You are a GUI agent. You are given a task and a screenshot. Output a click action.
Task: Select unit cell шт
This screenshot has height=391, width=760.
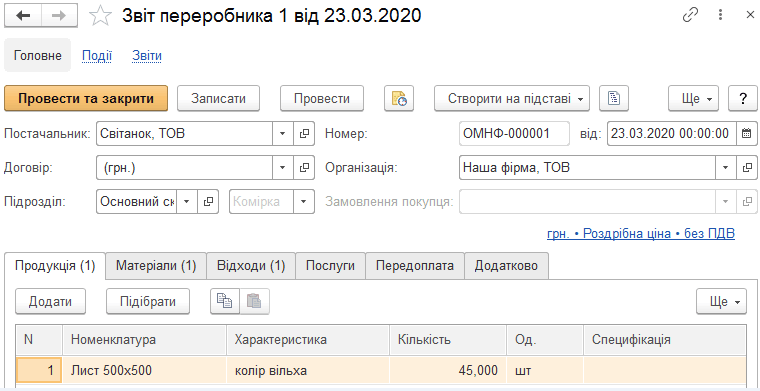coord(545,371)
